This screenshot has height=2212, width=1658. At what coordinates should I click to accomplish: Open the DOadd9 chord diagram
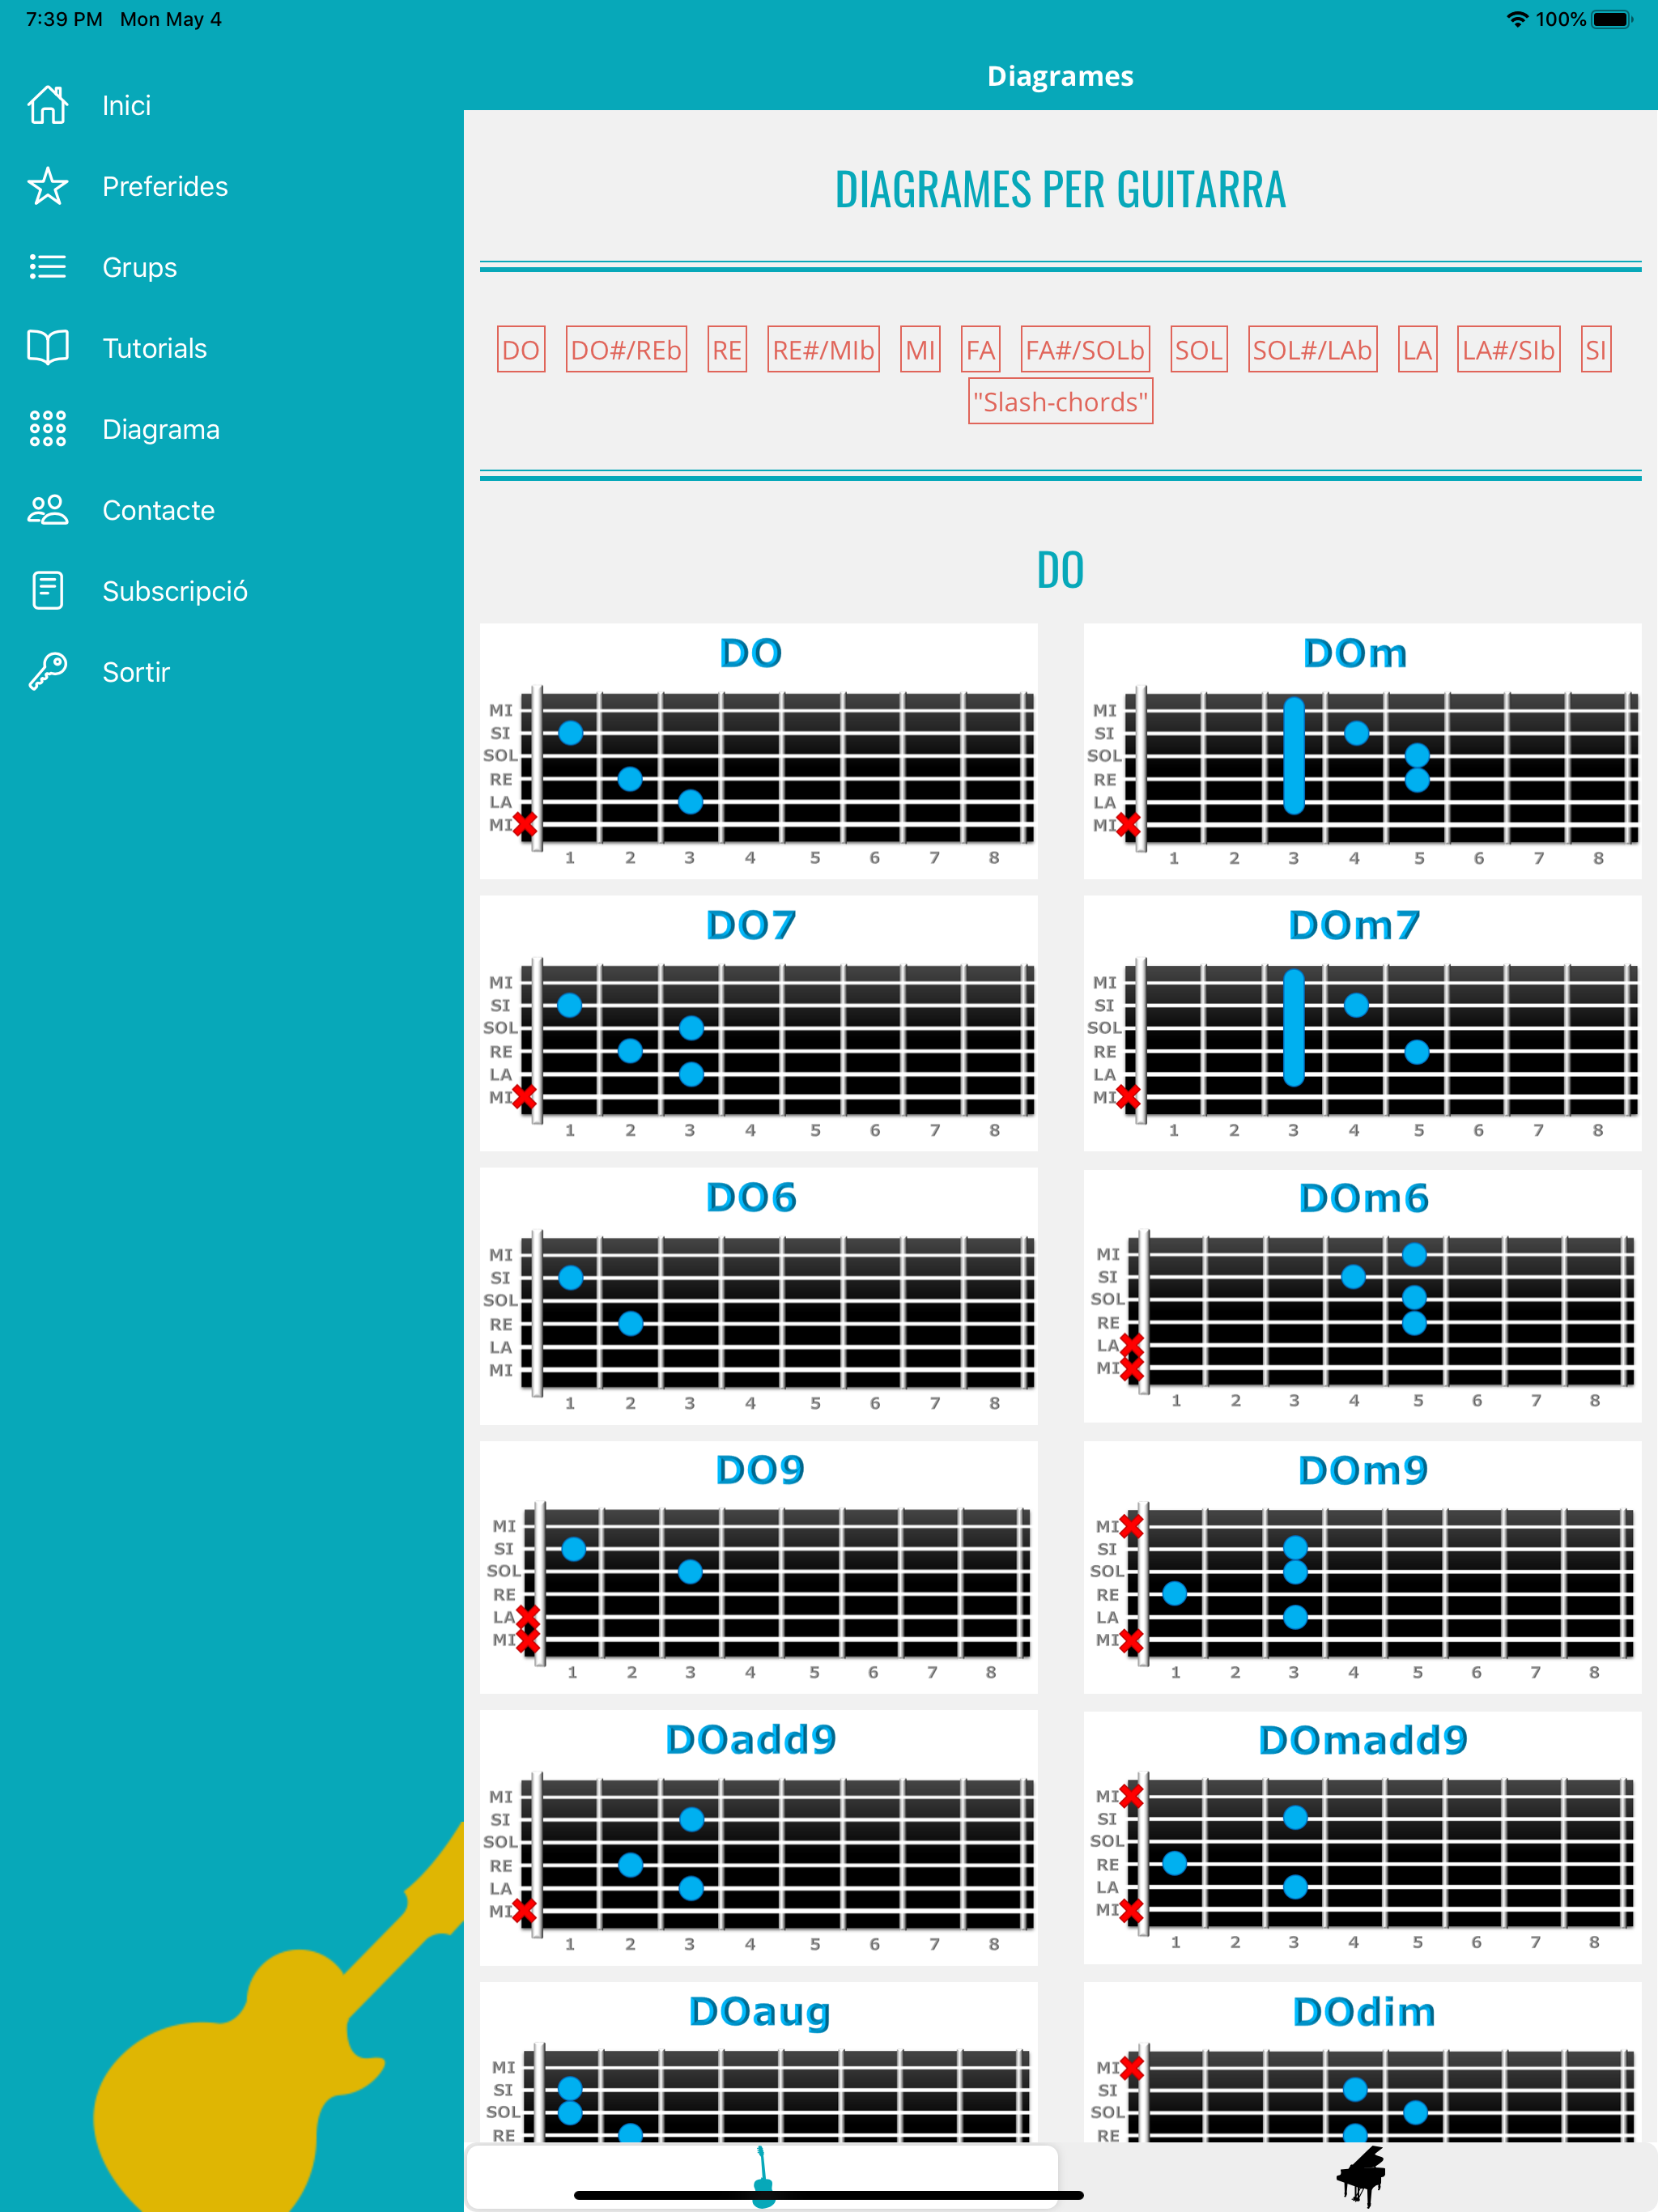coord(758,1838)
